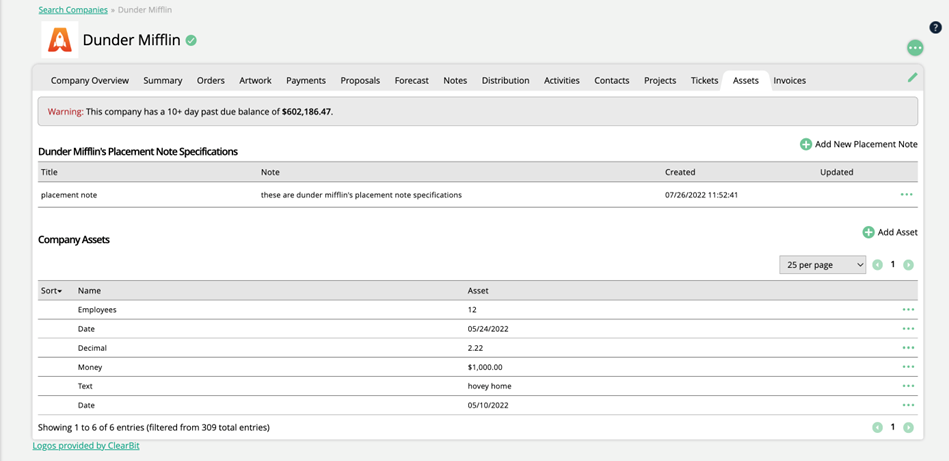
Task: Open options for Date 05/10/2022 row
Action: coord(908,405)
